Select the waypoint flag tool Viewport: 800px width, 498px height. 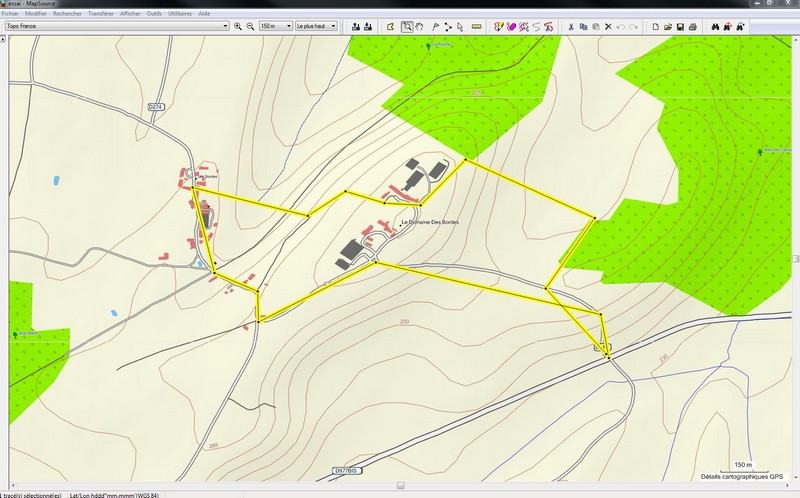[x=435, y=26]
